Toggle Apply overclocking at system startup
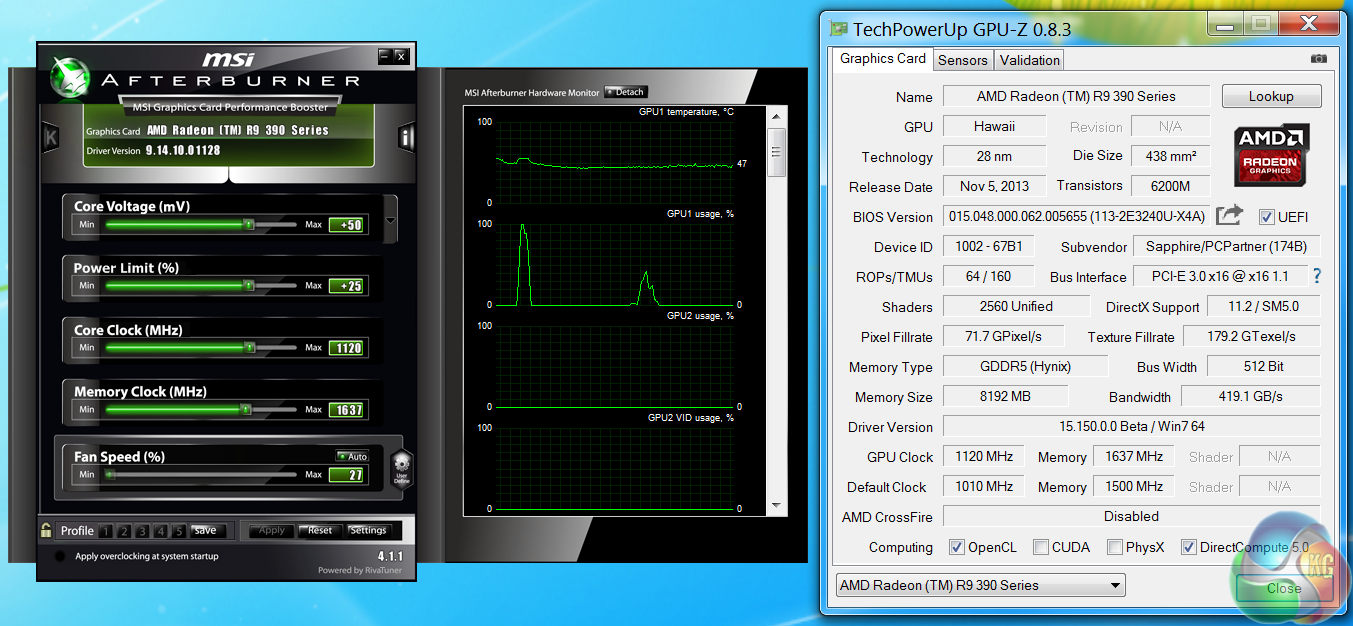1353x626 pixels. point(60,556)
